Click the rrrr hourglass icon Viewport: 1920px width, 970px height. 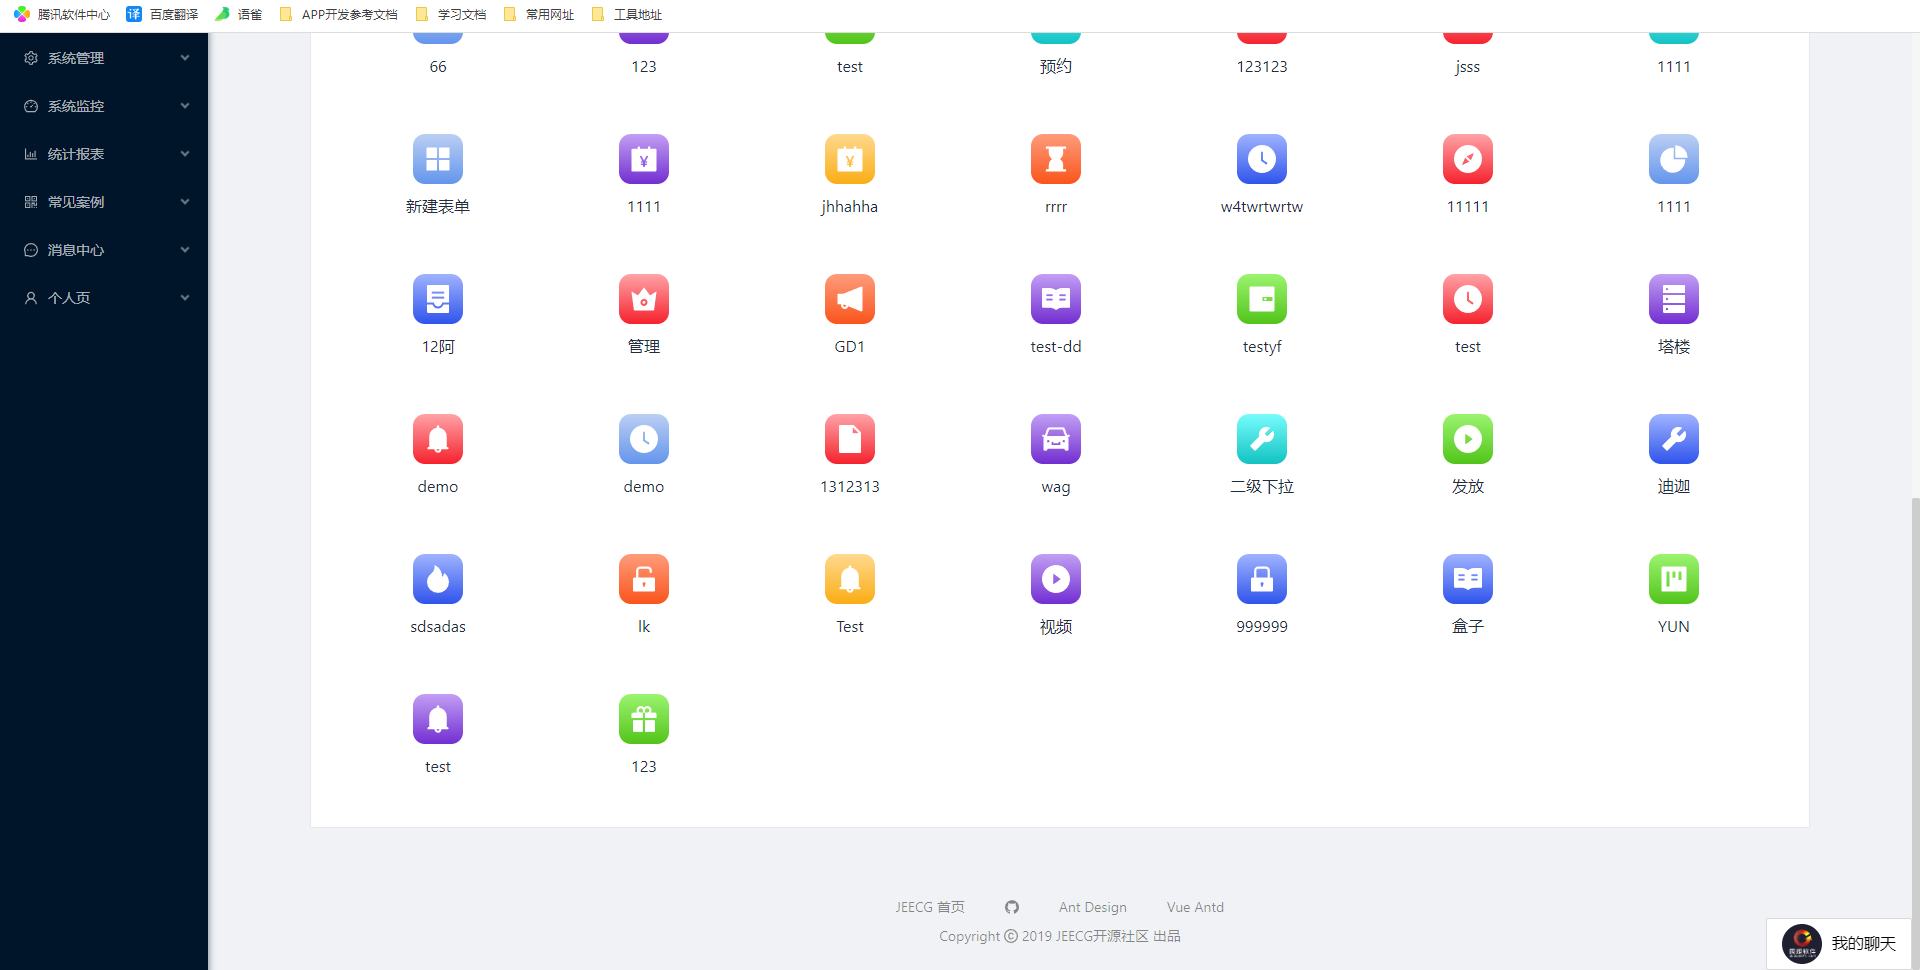[x=1056, y=159]
